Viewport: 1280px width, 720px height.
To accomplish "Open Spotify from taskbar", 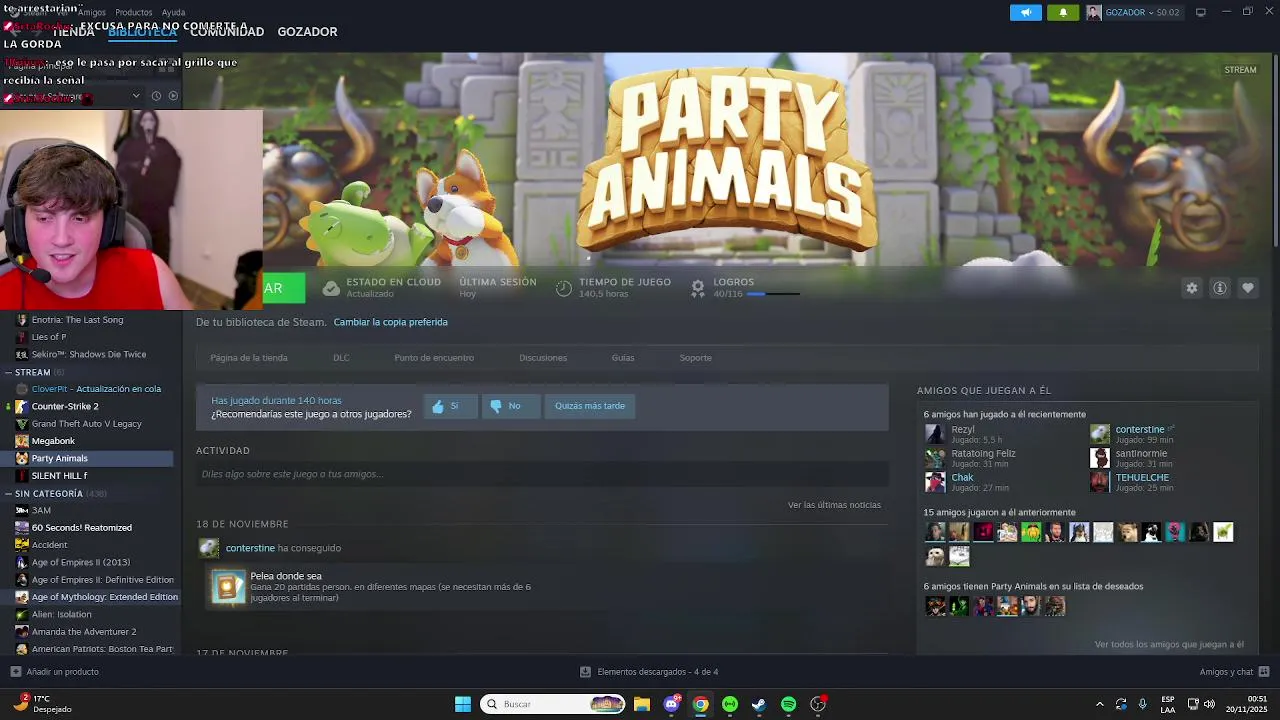I will pyautogui.click(x=789, y=704).
